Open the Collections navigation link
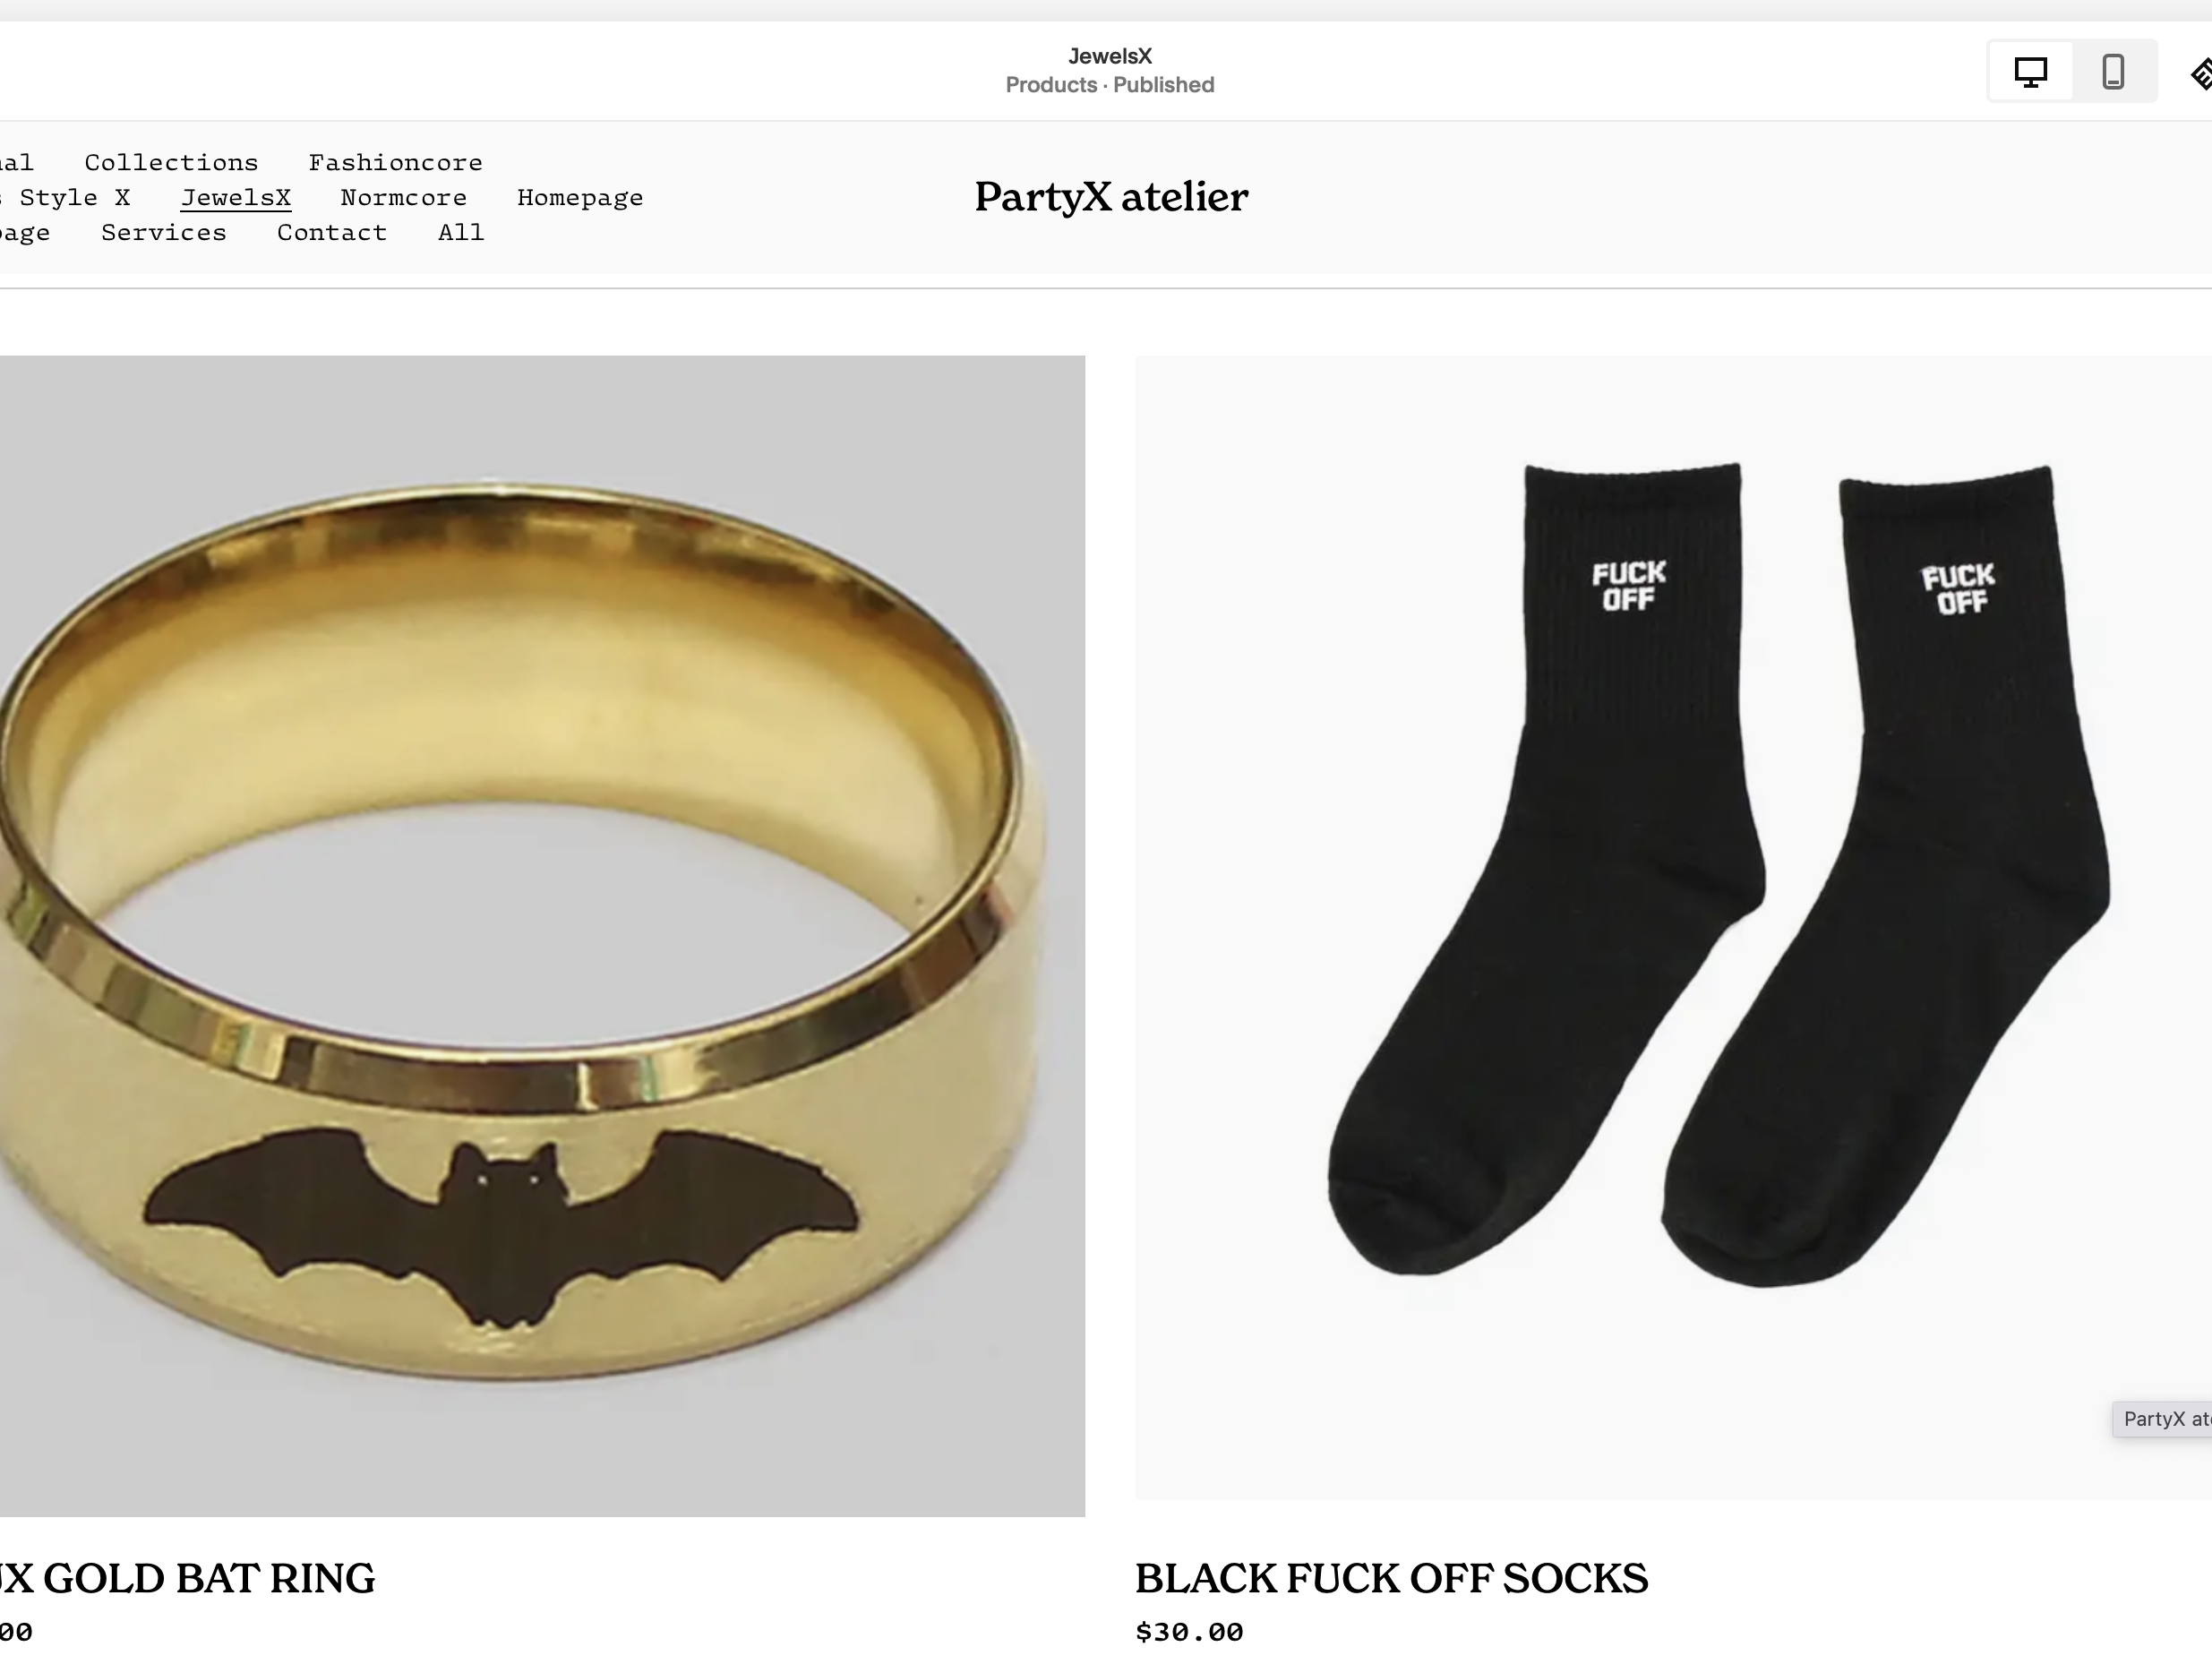 [171, 162]
